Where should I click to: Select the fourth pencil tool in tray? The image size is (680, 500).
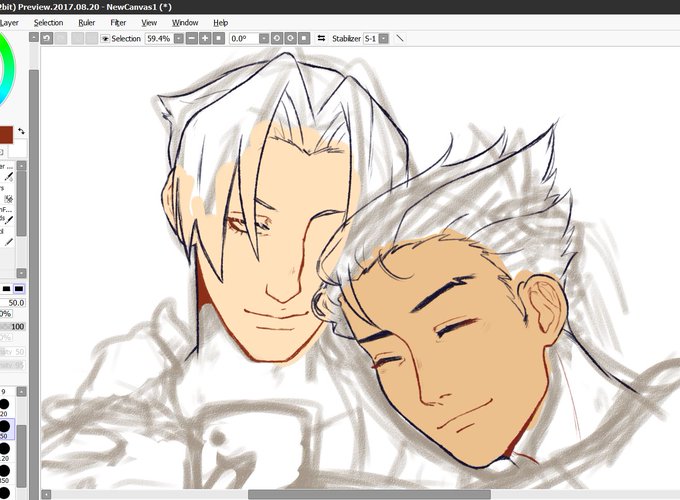8,242
